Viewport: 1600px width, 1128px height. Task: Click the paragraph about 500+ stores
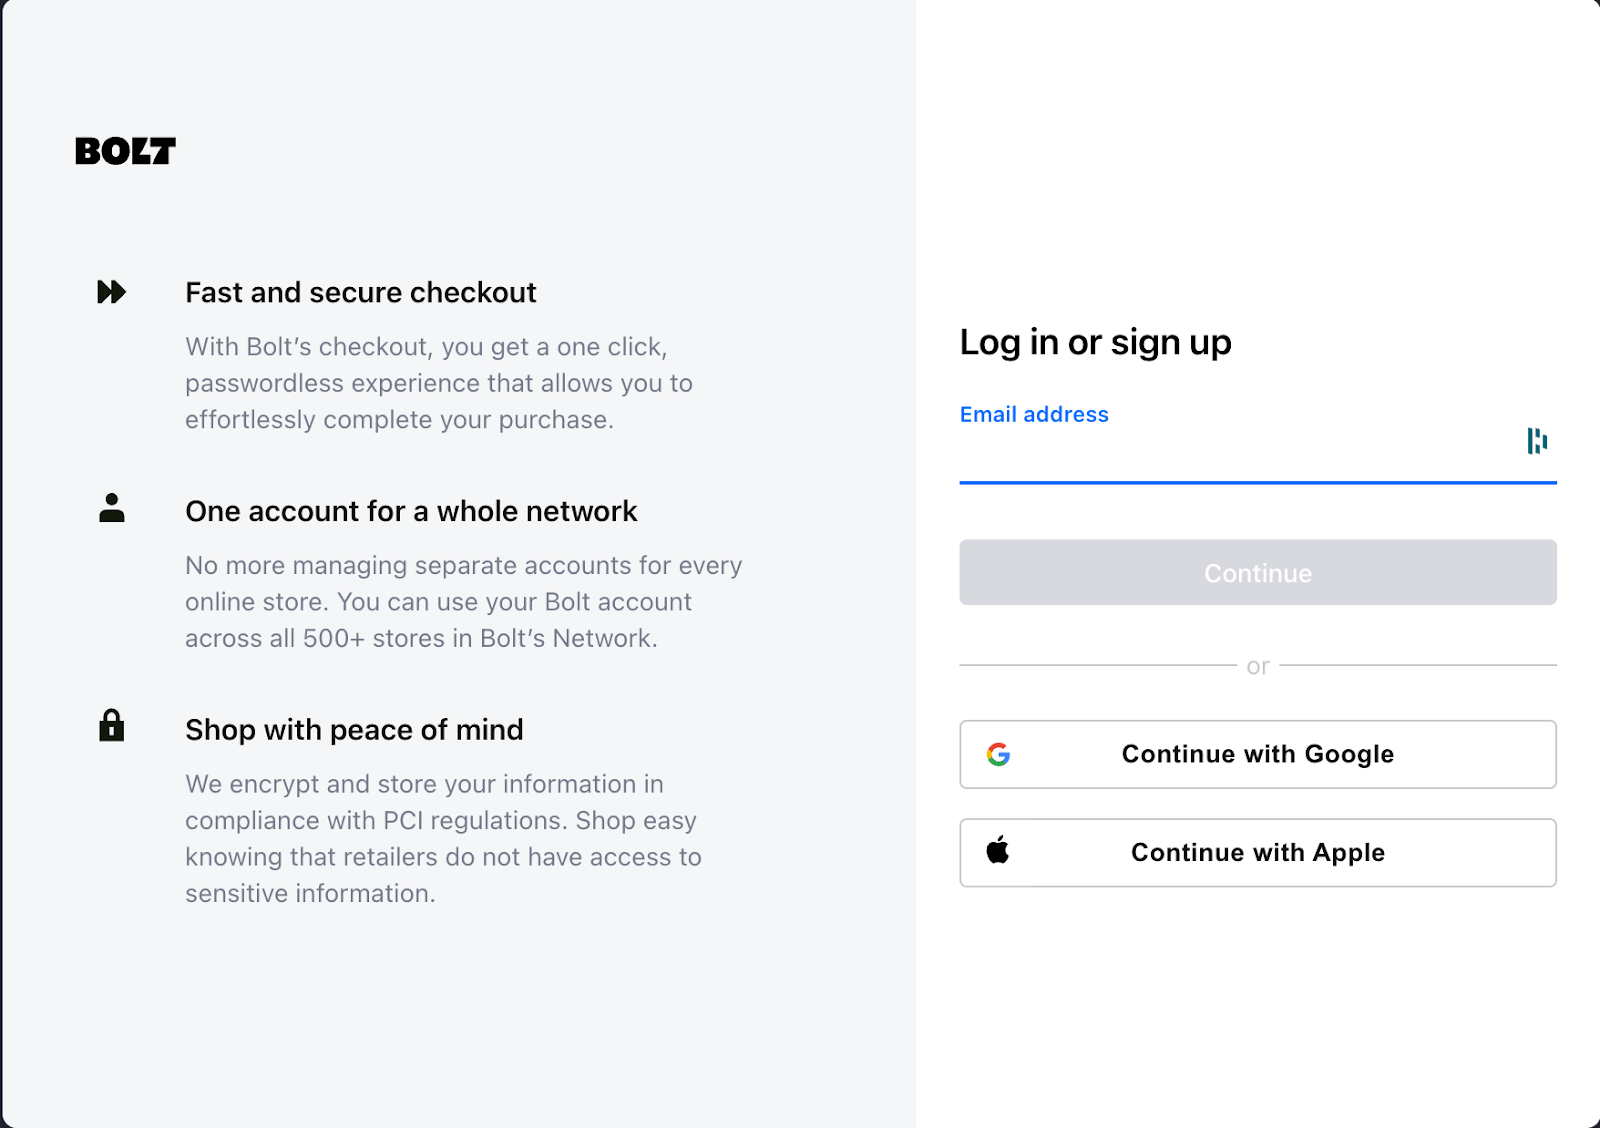463,602
